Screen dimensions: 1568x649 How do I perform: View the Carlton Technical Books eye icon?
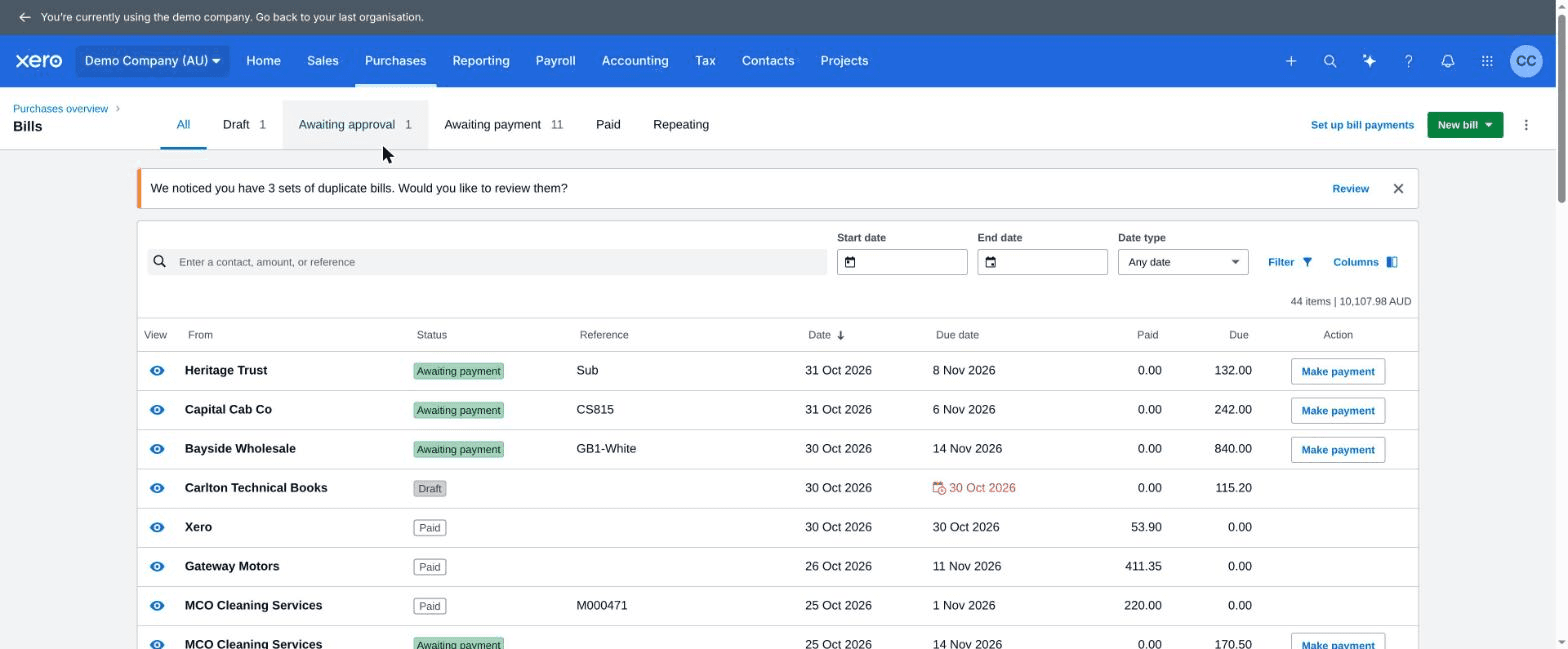157,488
